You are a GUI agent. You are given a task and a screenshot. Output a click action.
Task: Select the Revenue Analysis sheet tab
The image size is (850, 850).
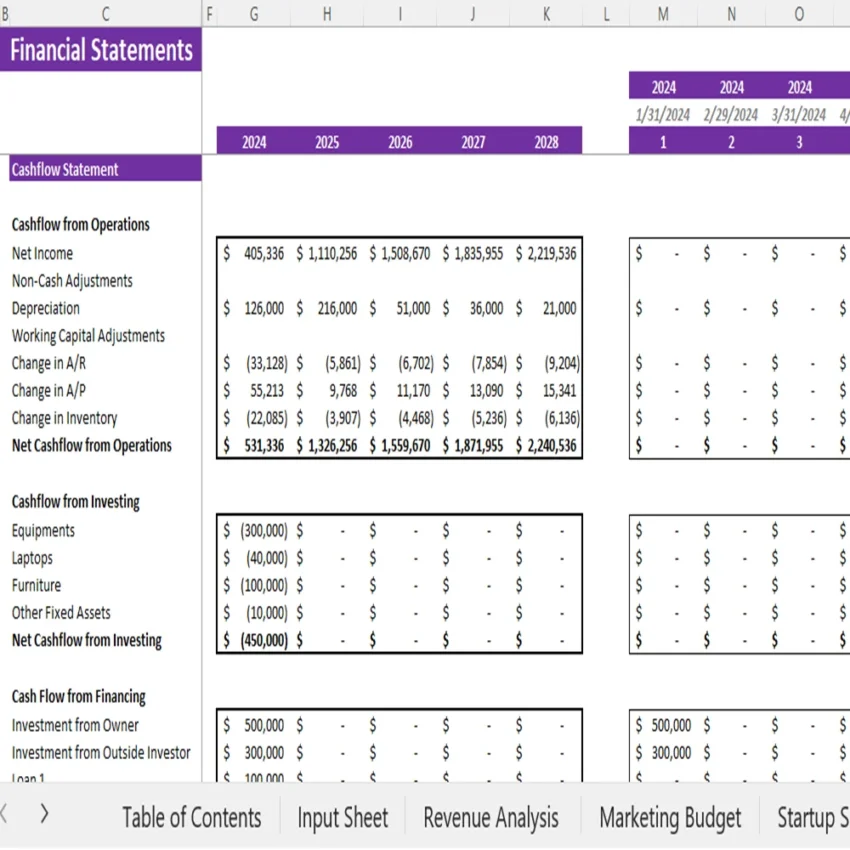click(x=490, y=817)
